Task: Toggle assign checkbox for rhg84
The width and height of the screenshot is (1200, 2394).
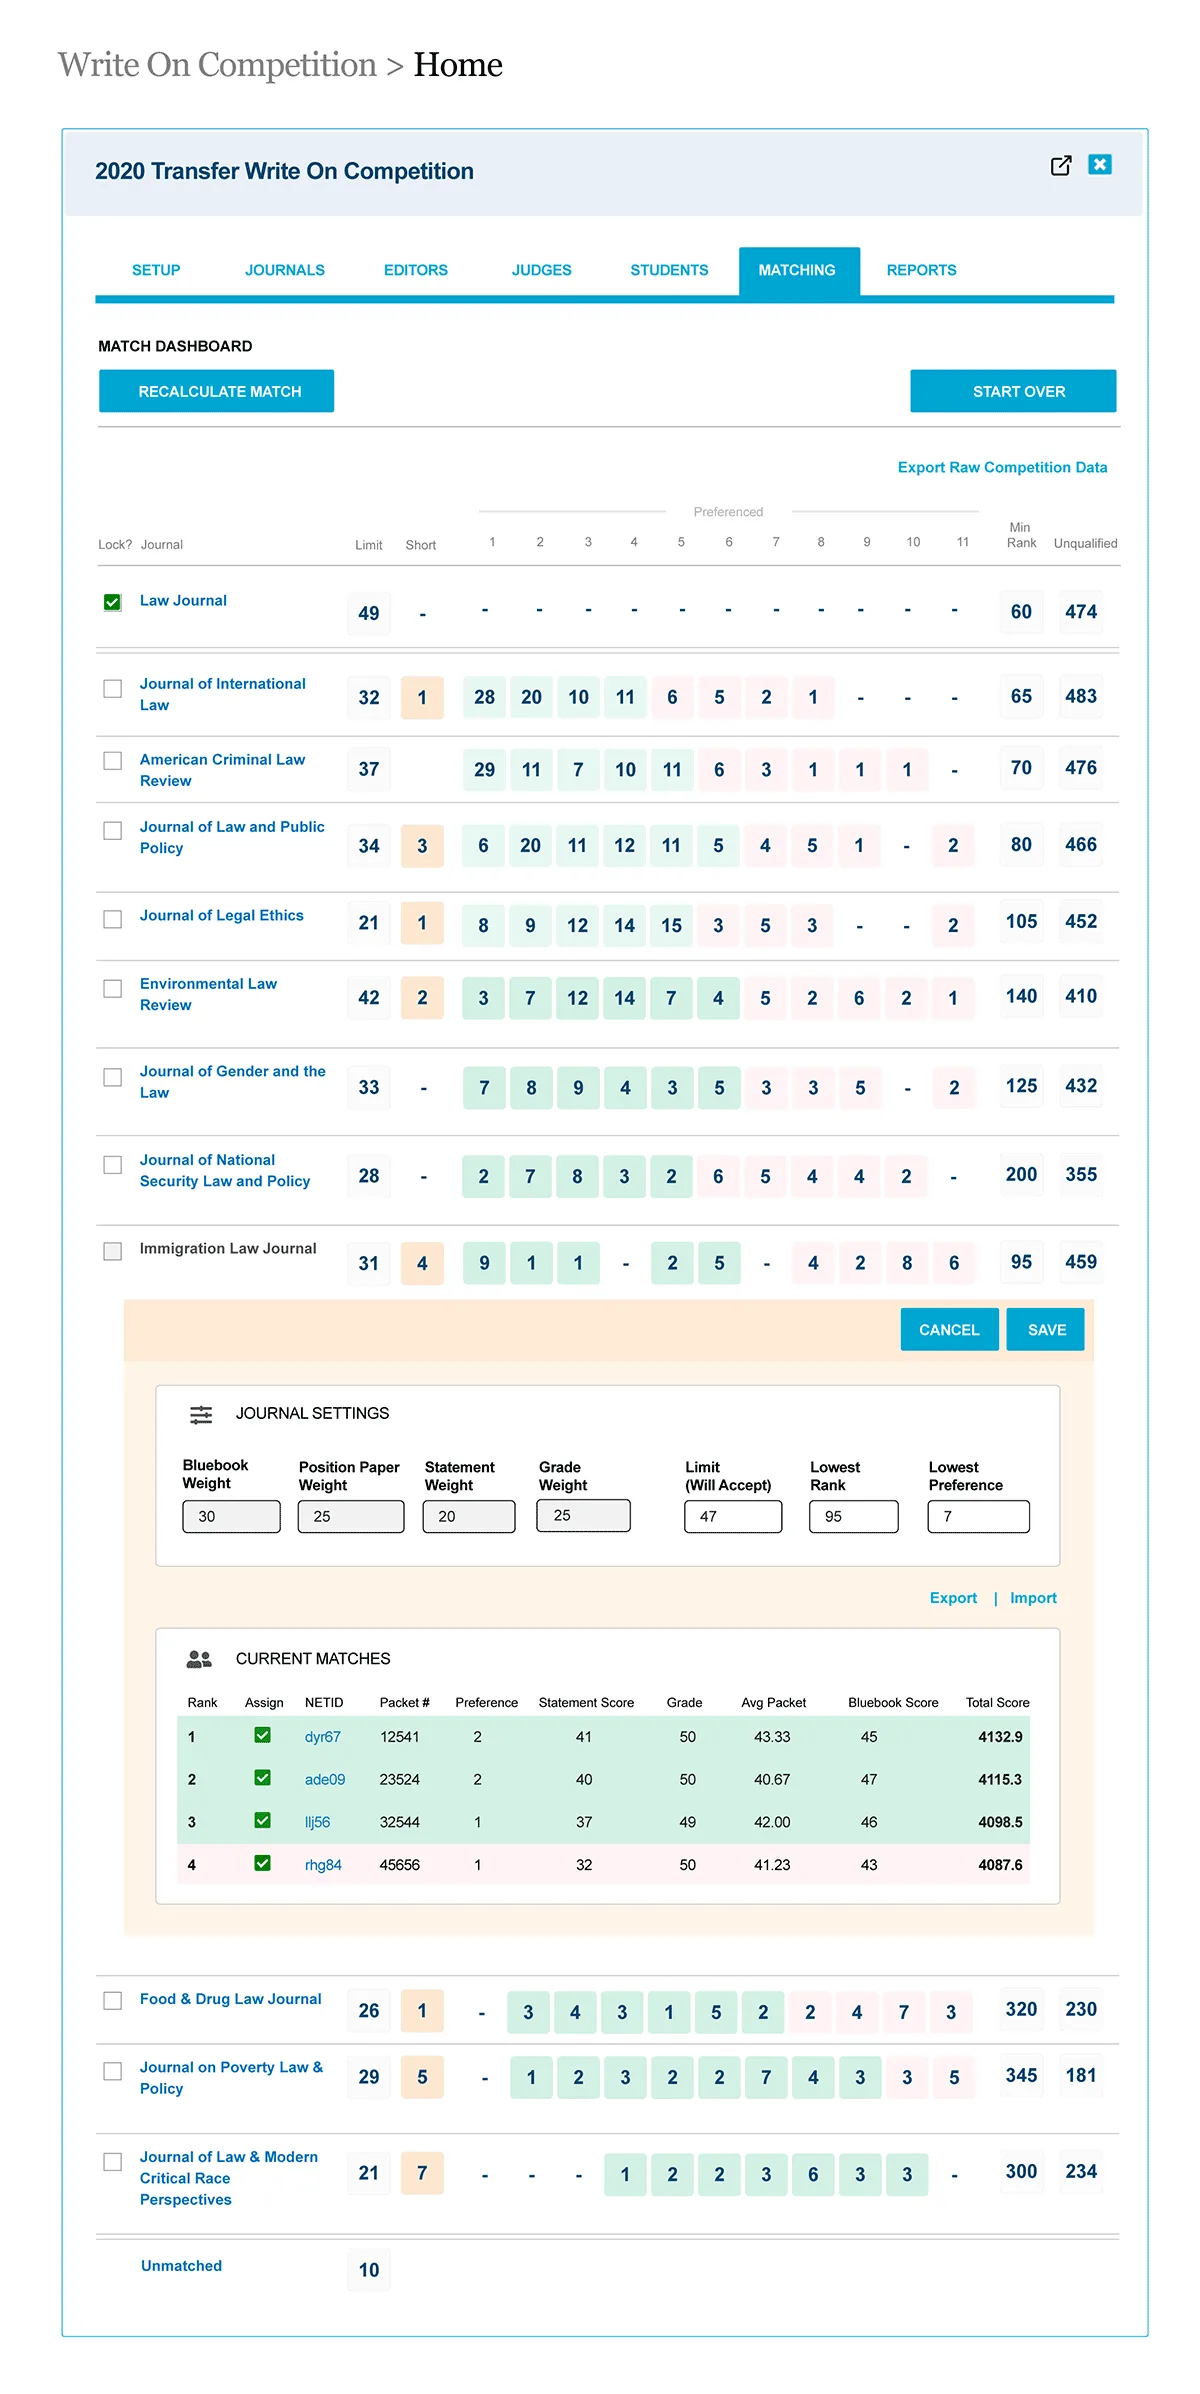Action: pos(262,1864)
